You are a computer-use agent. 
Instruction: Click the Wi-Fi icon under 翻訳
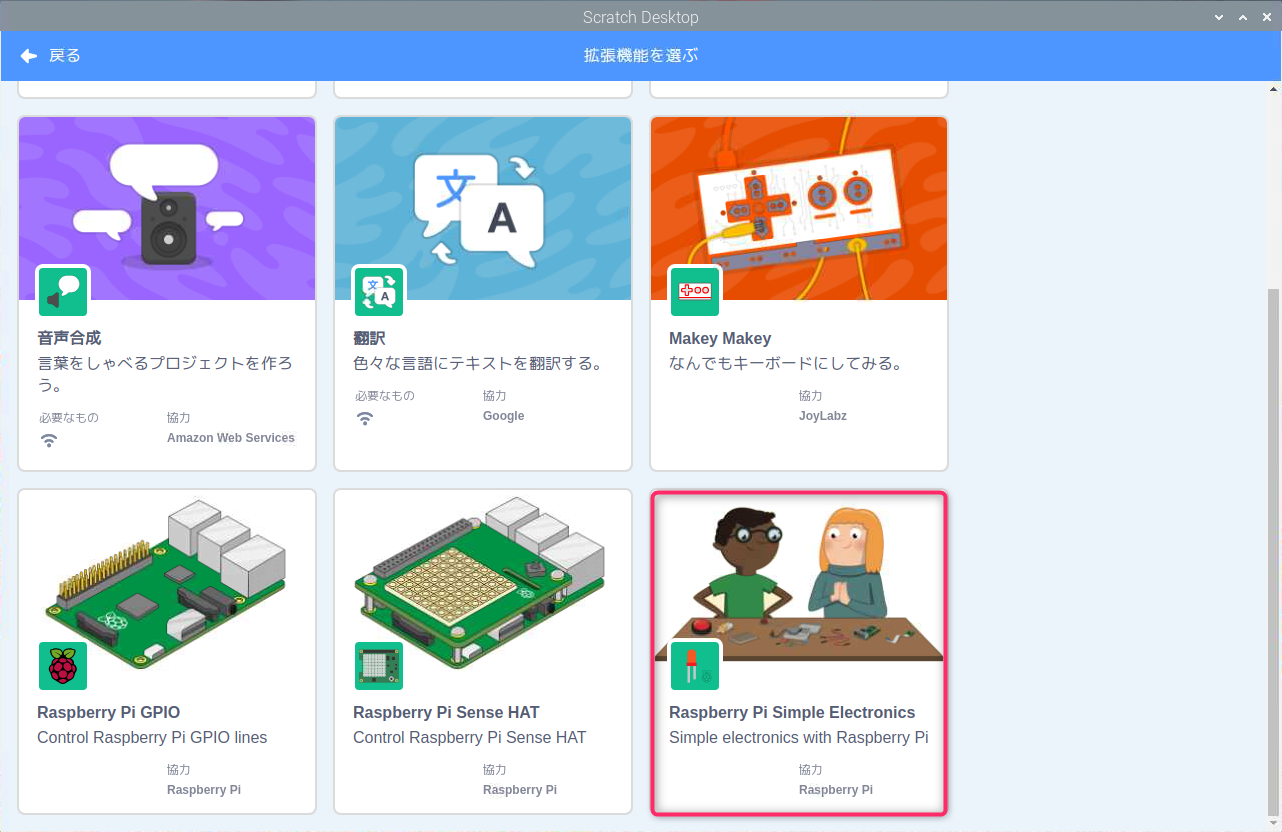(x=365, y=418)
